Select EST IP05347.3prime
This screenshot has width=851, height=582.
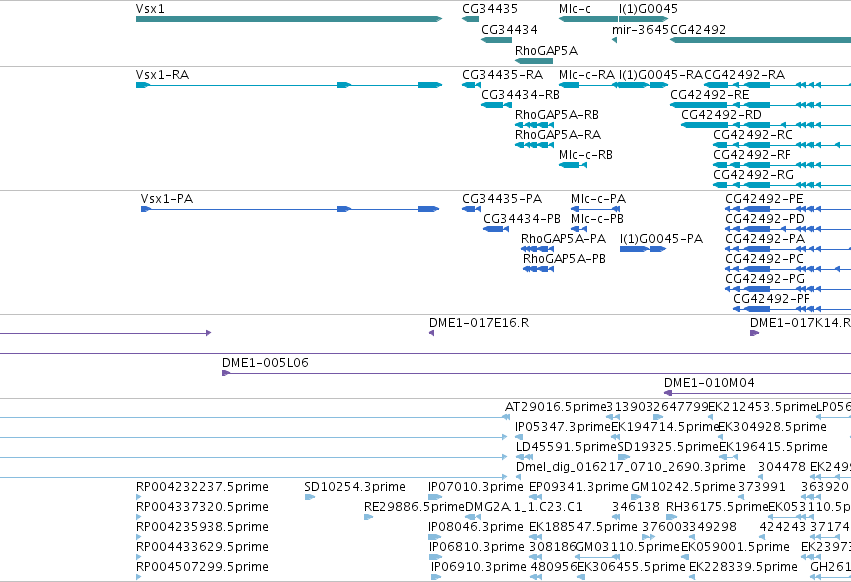519,437
